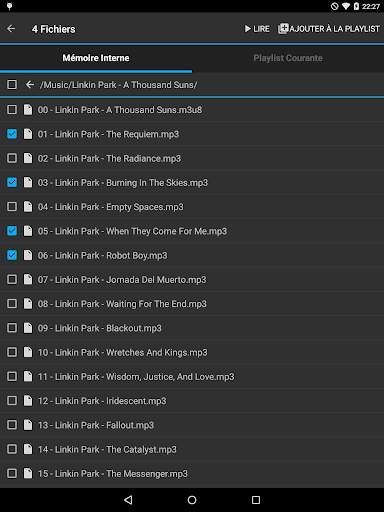Viewport: 384px width, 512px height.
Task: Select '13 - Linkin Park - Fallout.mp3' filename
Action: click(x=96, y=425)
